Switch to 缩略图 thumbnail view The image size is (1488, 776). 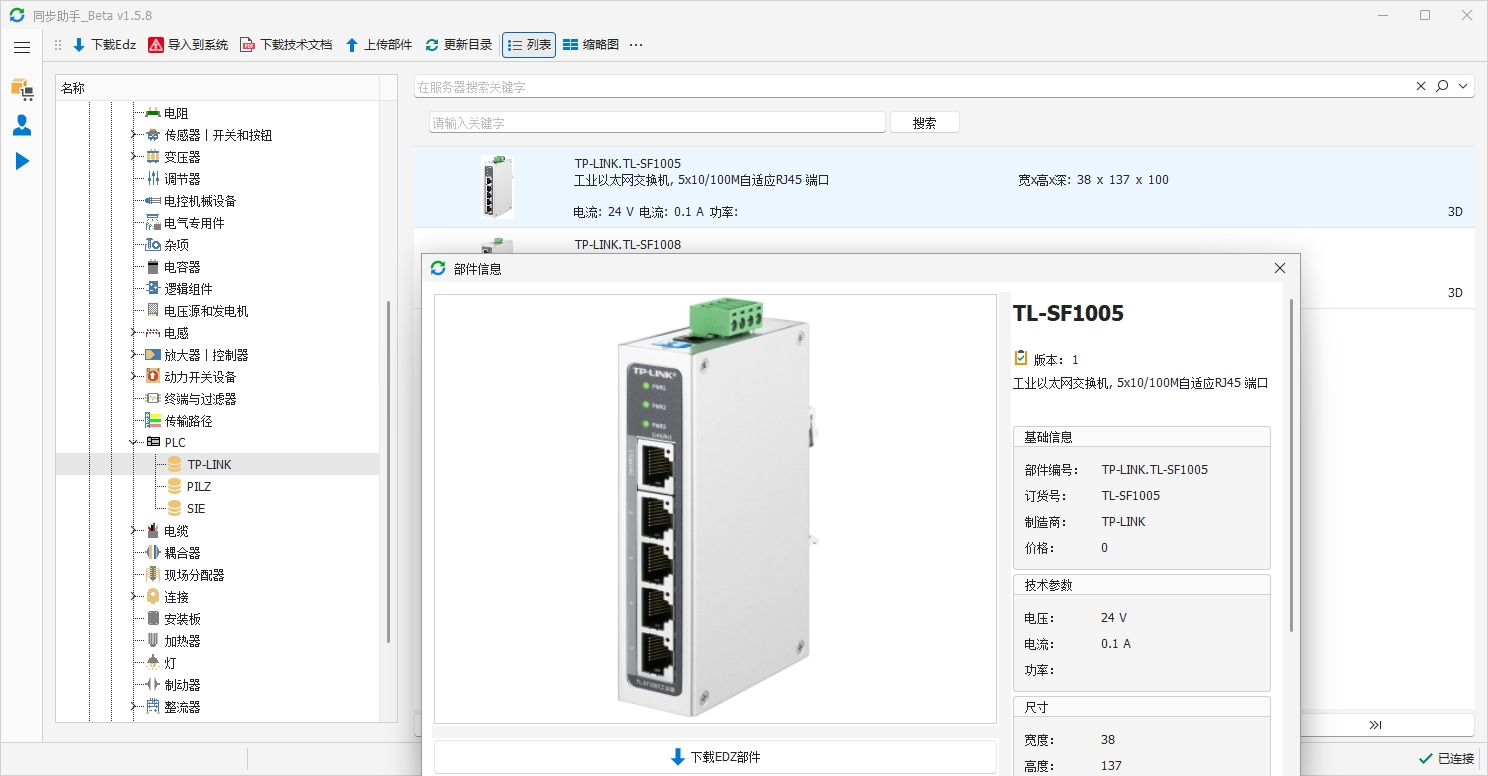pos(591,45)
